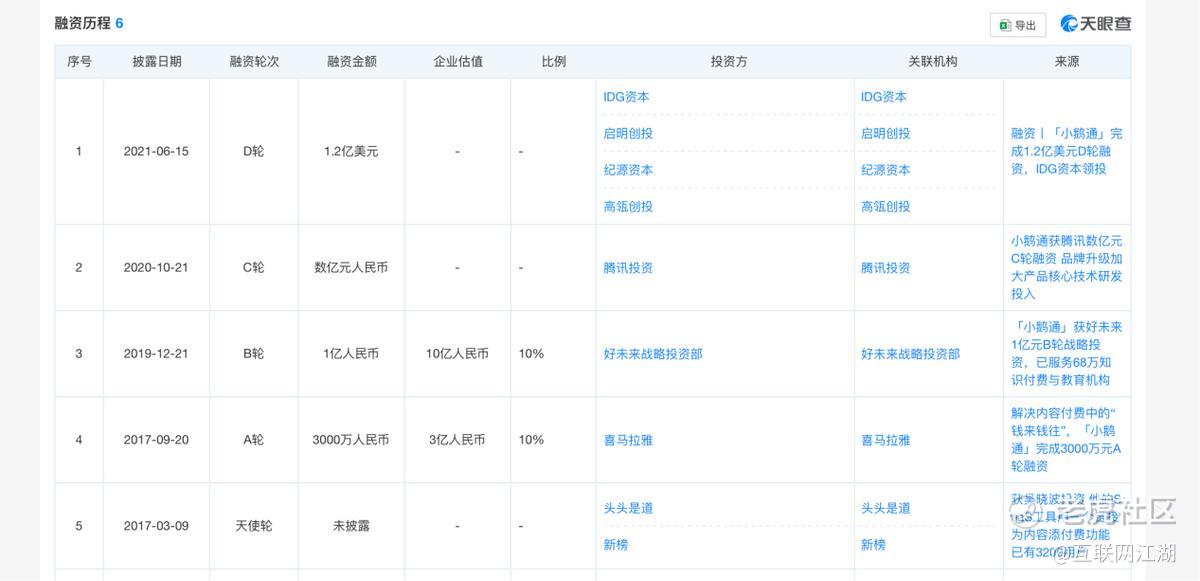Open 高瓴创投 link in 关联机构 column
Viewport: 1200px width, 581px height.
pos(886,206)
